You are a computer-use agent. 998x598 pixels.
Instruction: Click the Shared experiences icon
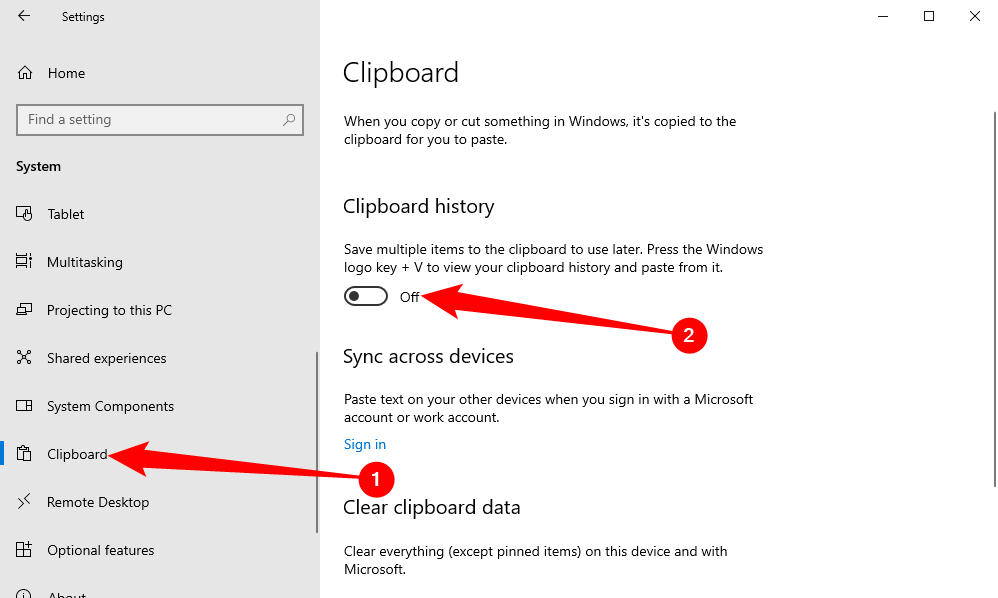[25, 358]
